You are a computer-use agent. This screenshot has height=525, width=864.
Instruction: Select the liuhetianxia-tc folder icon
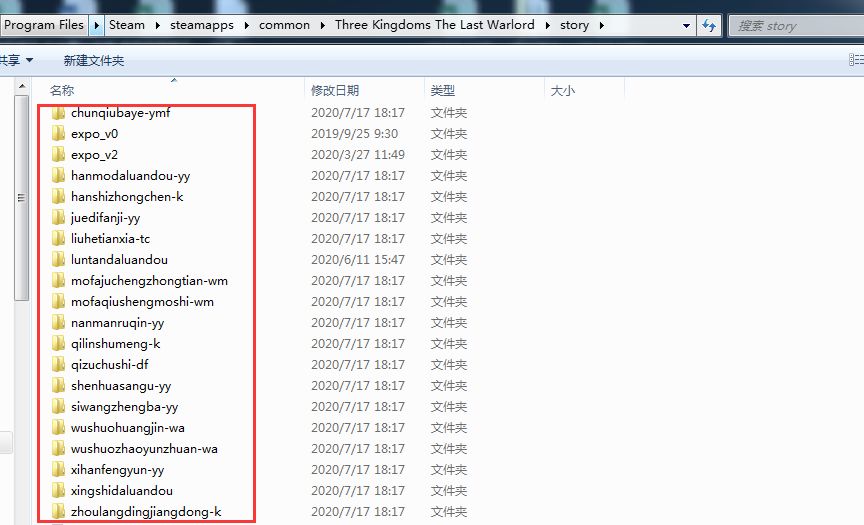pos(58,239)
